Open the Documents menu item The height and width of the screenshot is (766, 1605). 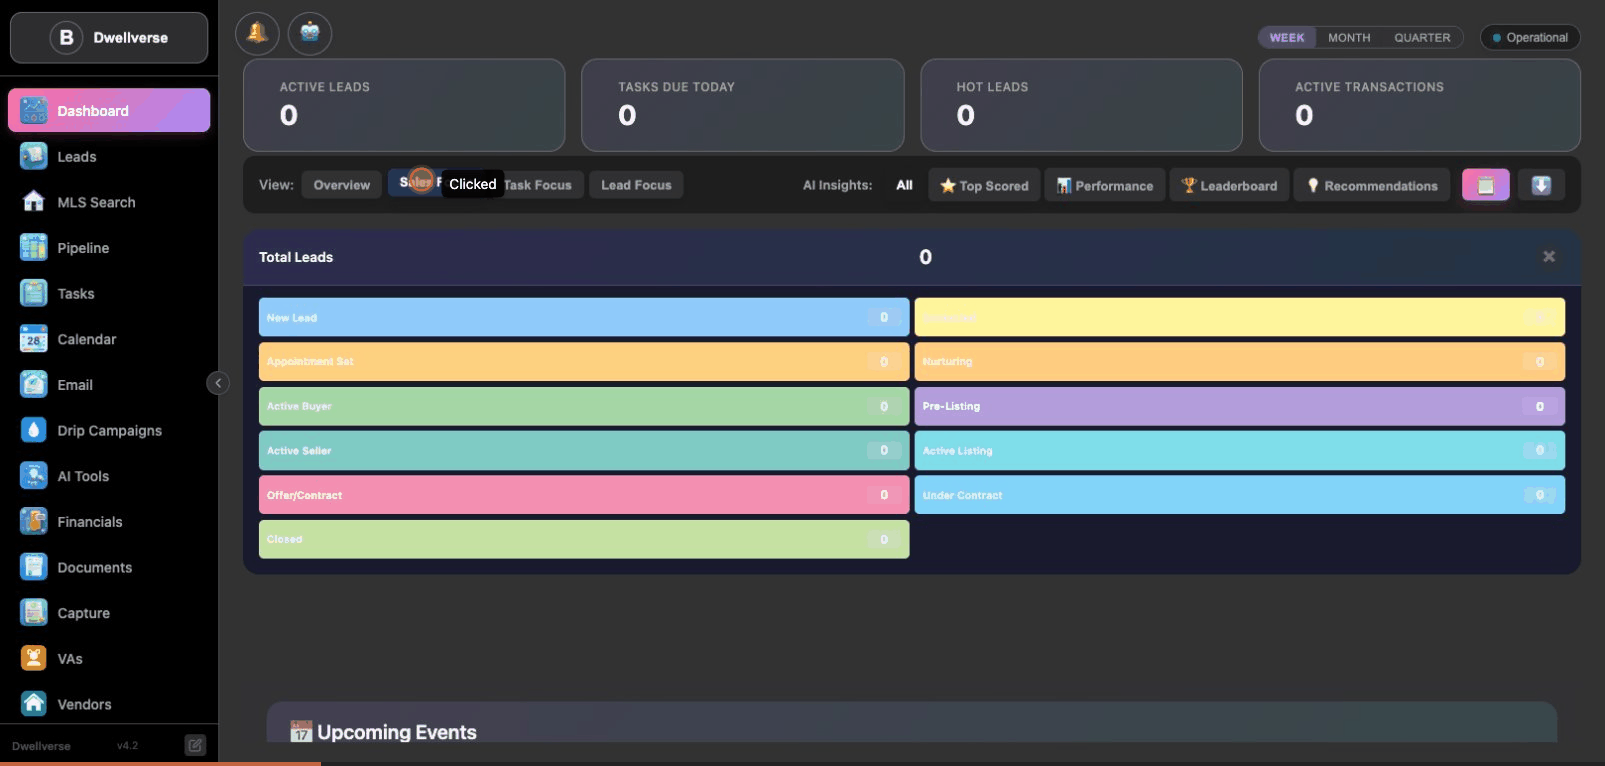[x=109, y=568]
